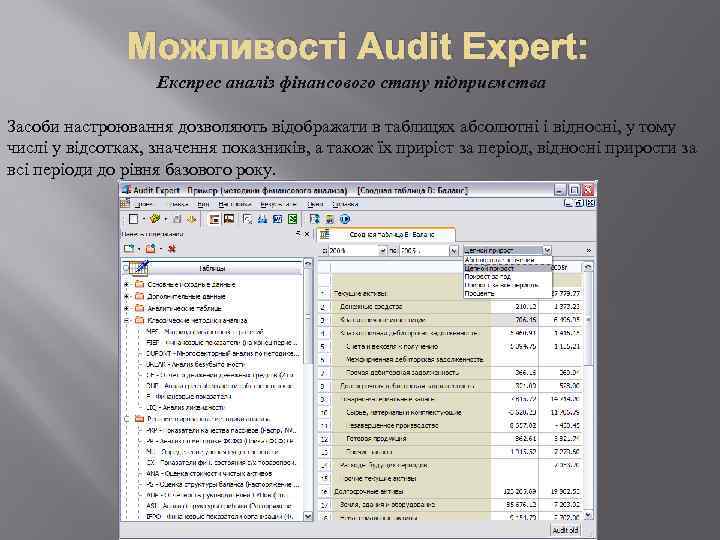The image size is (720, 540).
Task: Click 'Незавершенное производство' row label
Action: tap(392, 426)
